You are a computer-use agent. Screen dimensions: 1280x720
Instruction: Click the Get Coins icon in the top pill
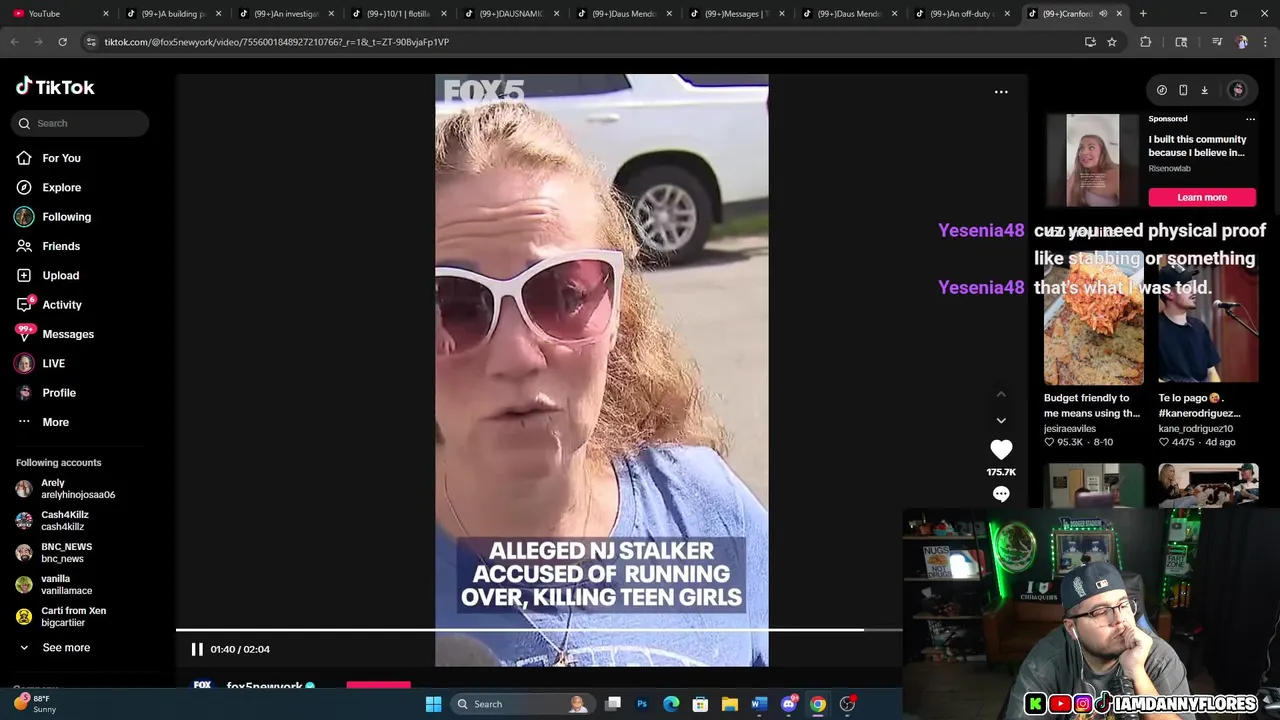coord(1161,90)
